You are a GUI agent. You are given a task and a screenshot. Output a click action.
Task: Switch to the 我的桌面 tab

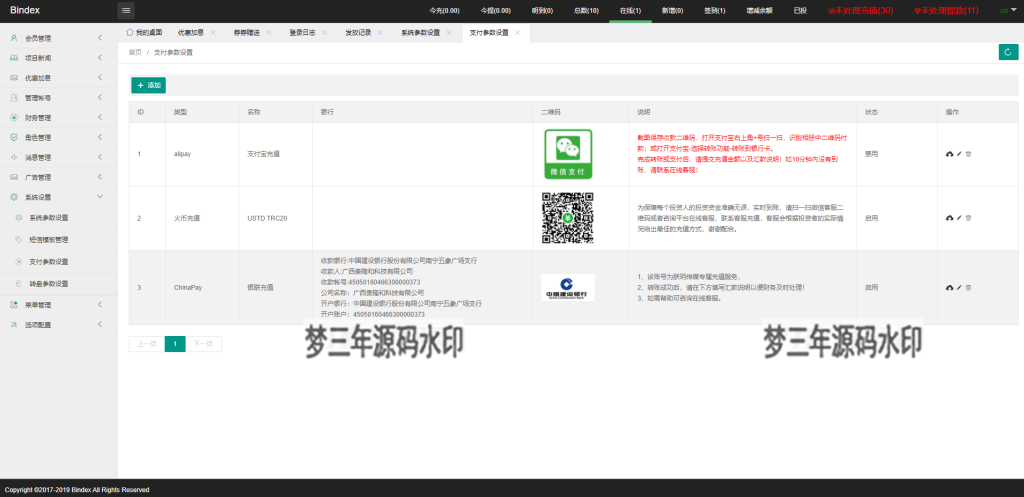click(x=144, y=33)
